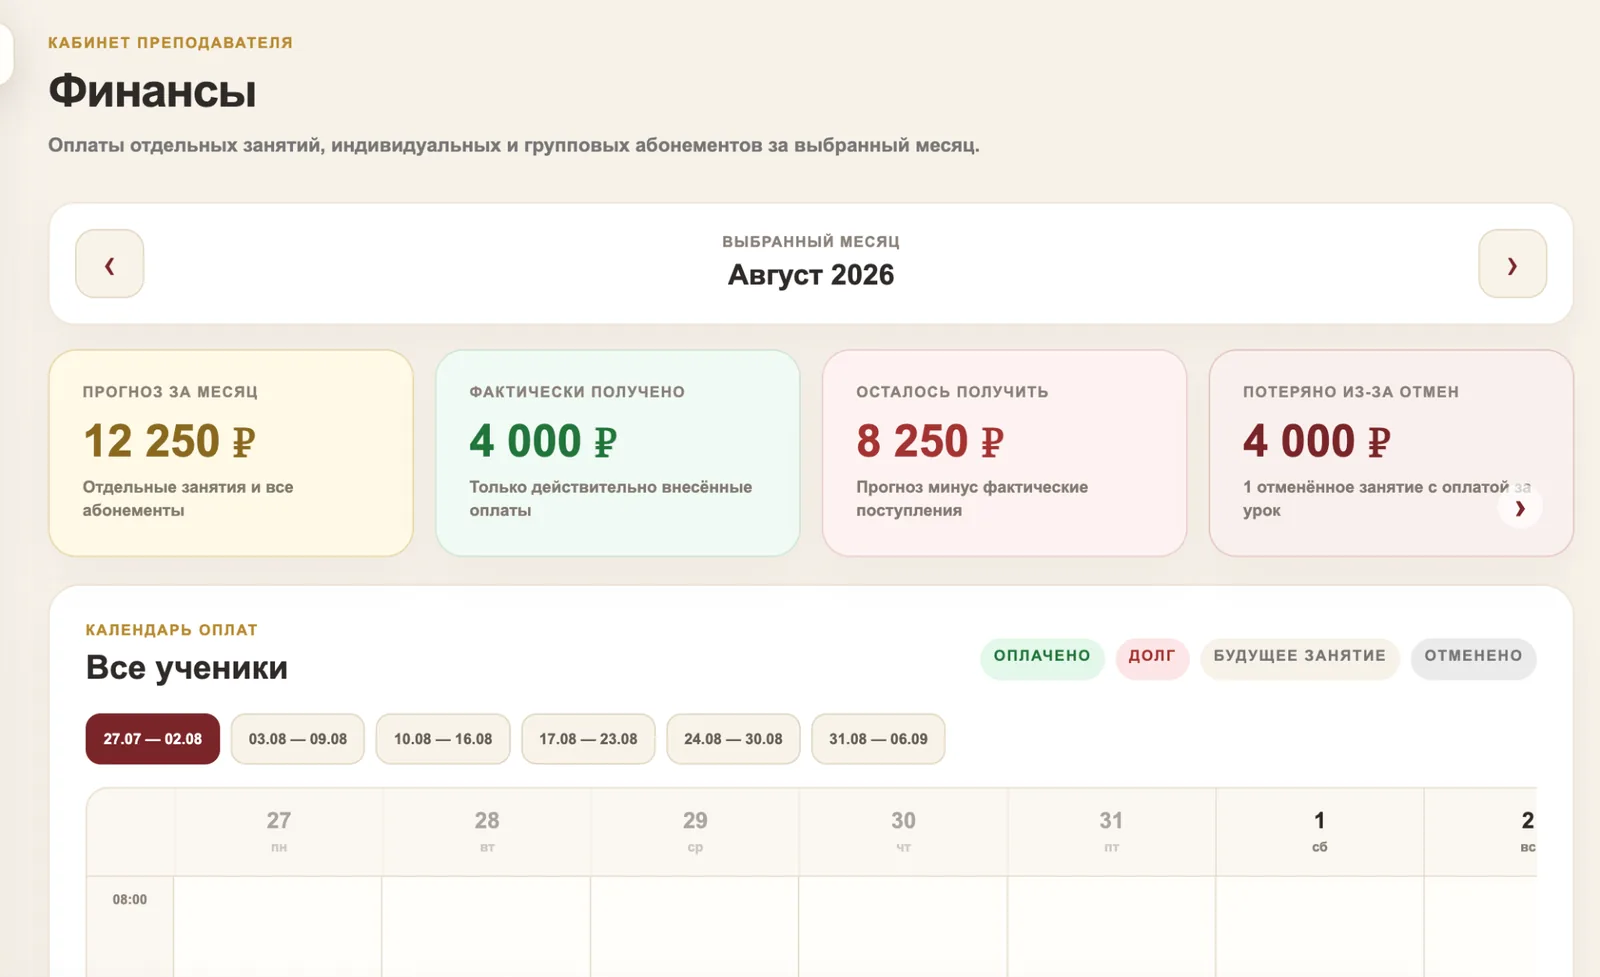Viewport: 1600px width, 977px height.
Task: Click the Кабинет преподавателя breadcrumb label
Action: tap(170, 43)
